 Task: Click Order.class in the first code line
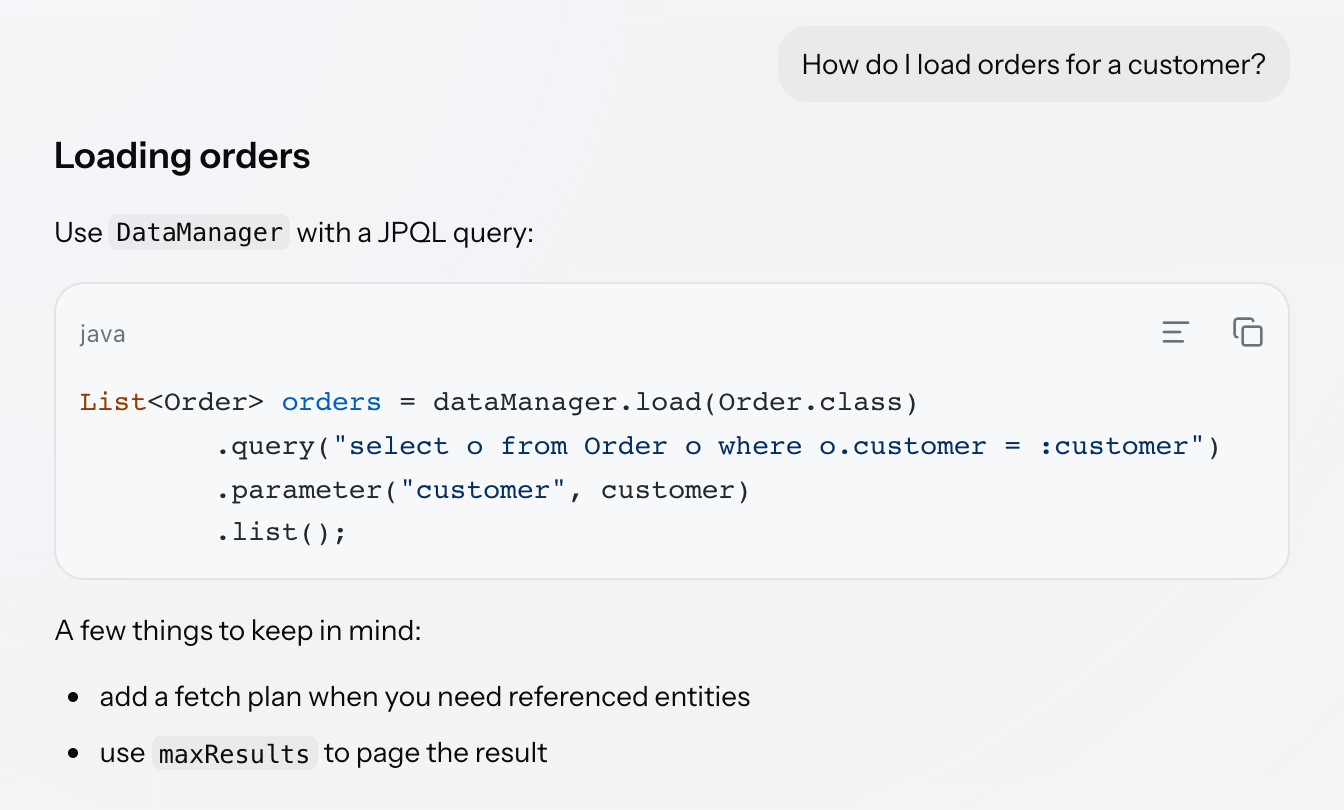coord(810,402)
